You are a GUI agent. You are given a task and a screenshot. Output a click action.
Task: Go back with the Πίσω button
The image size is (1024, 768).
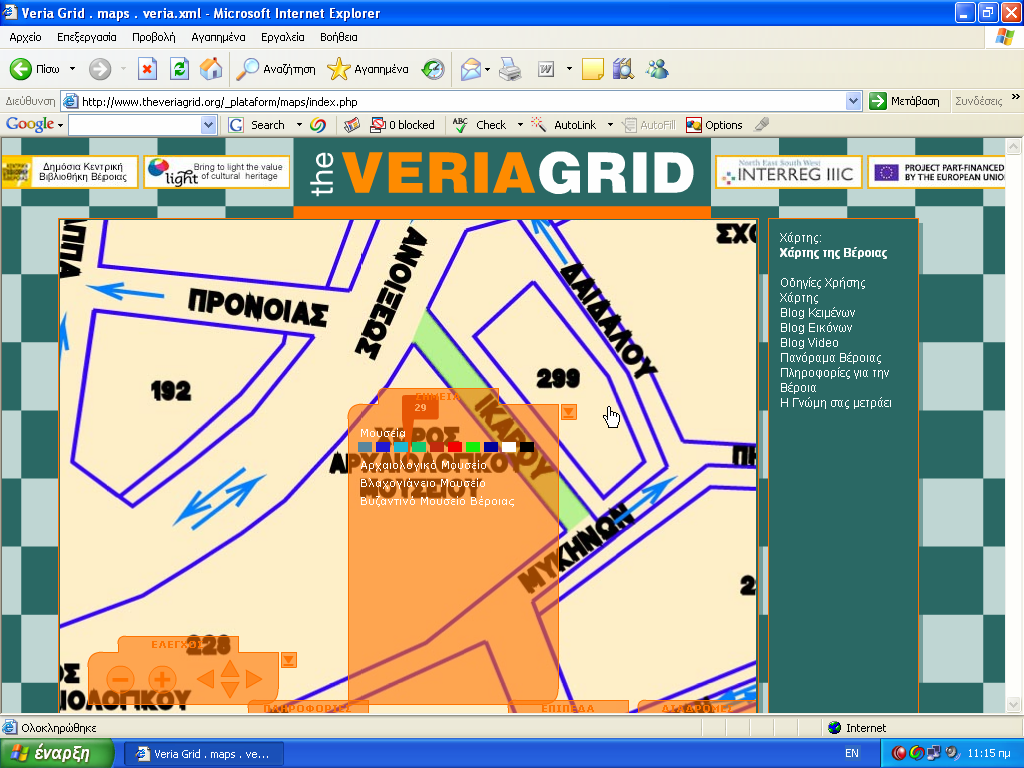coord(34,69)
